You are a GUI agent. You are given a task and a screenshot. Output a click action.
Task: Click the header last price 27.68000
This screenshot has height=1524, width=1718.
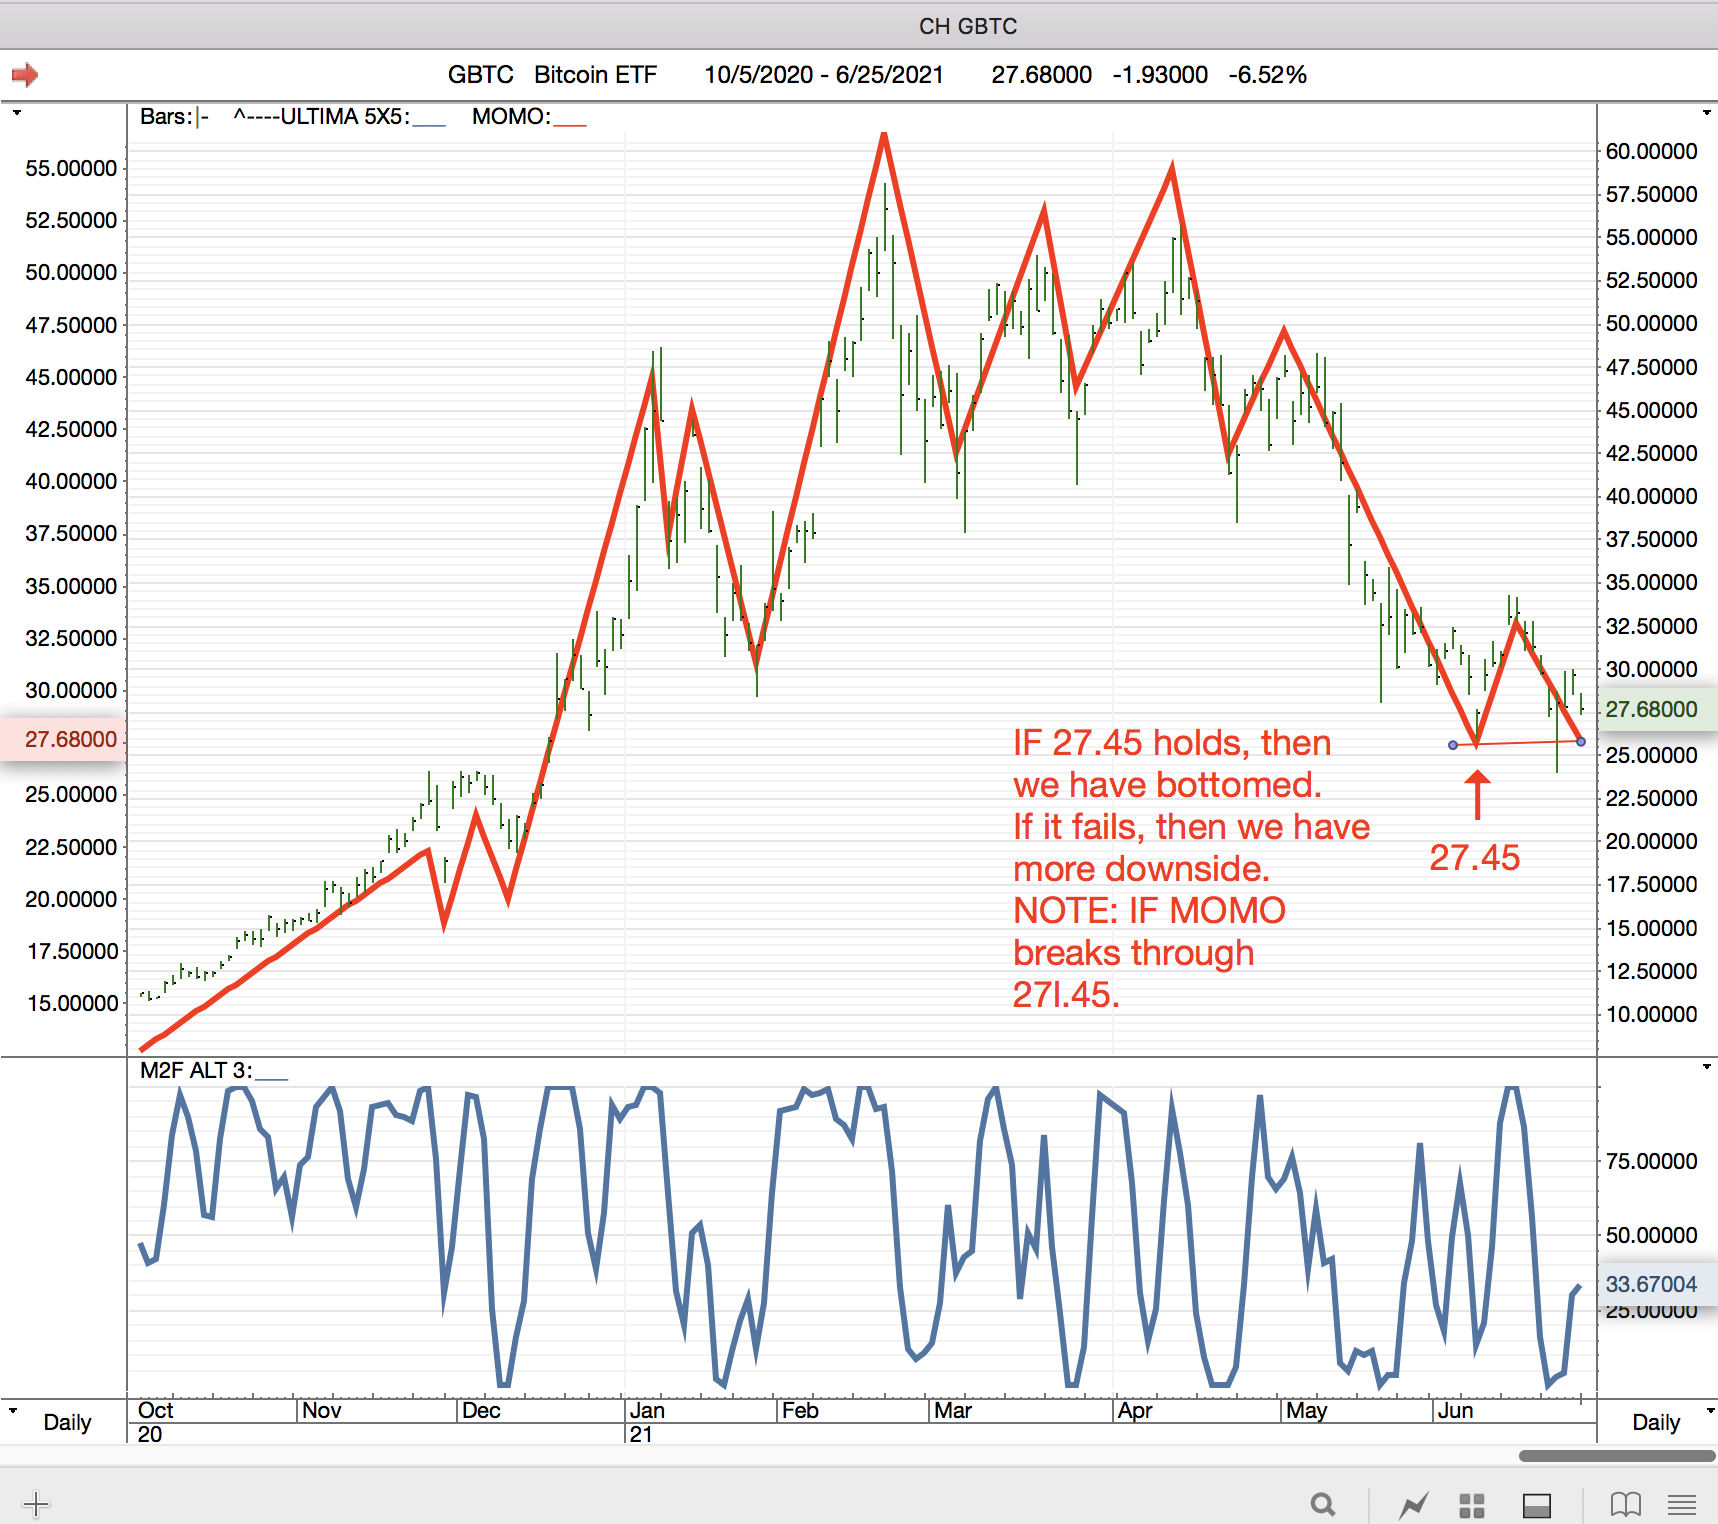[x=1041, y=75]
